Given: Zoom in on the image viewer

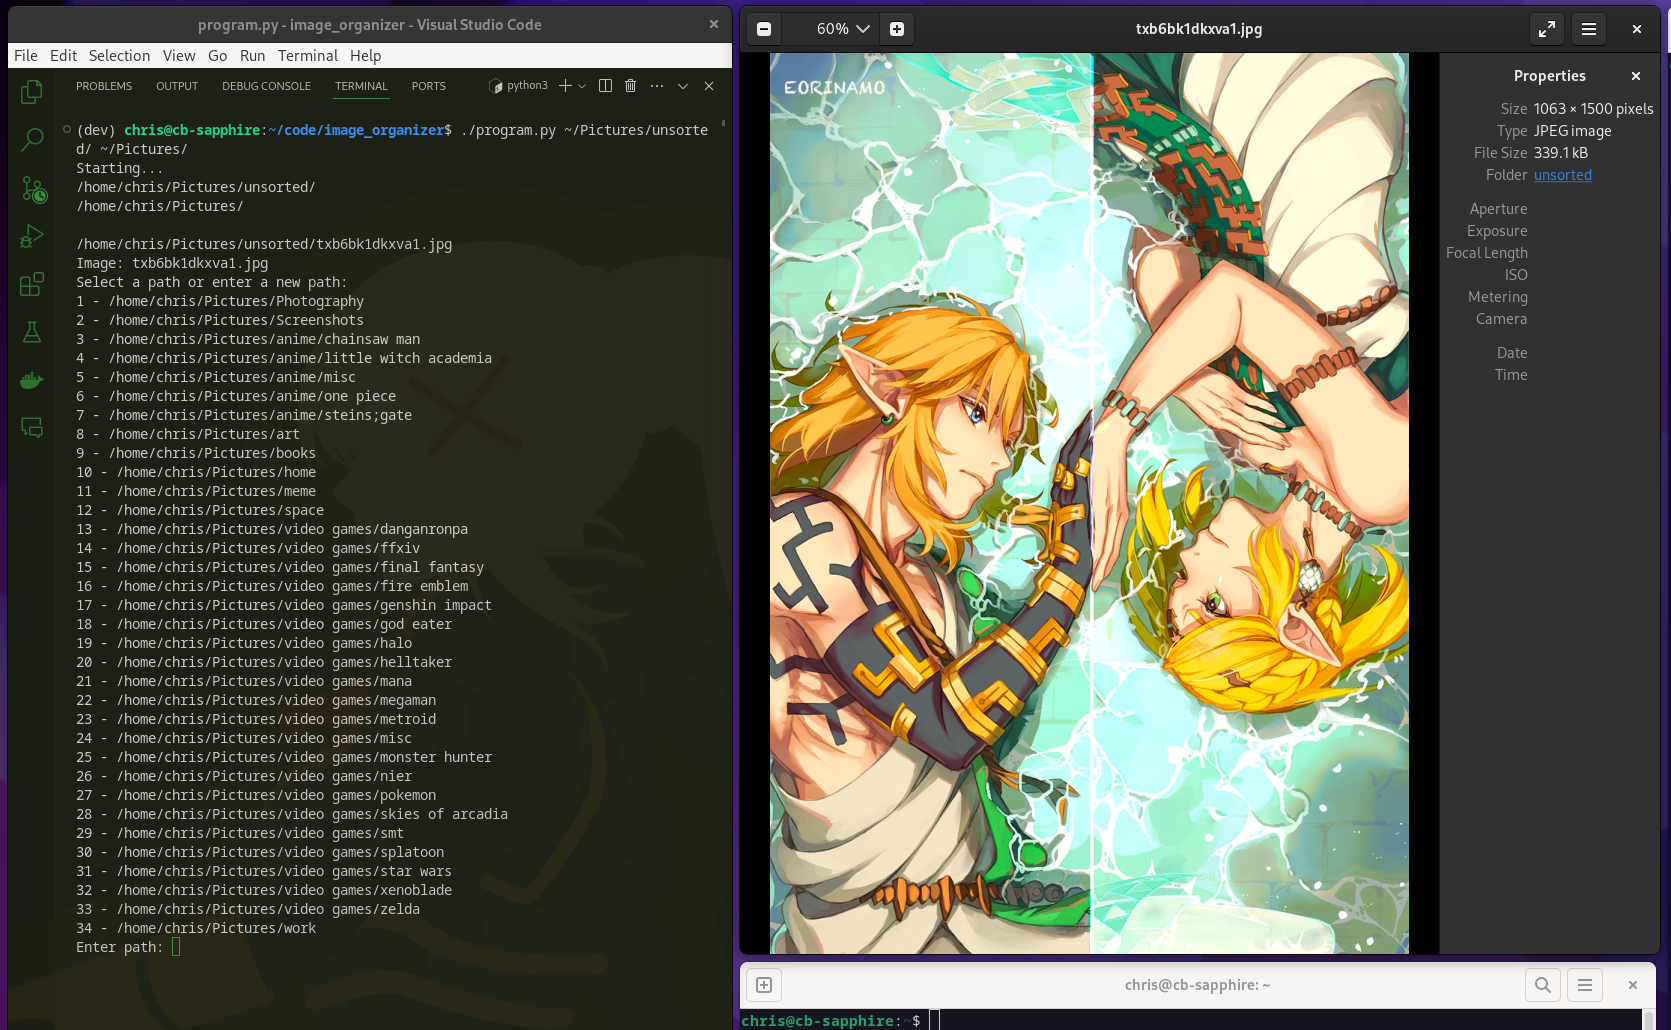Looking at the screenshot, I should pos(897,29).
